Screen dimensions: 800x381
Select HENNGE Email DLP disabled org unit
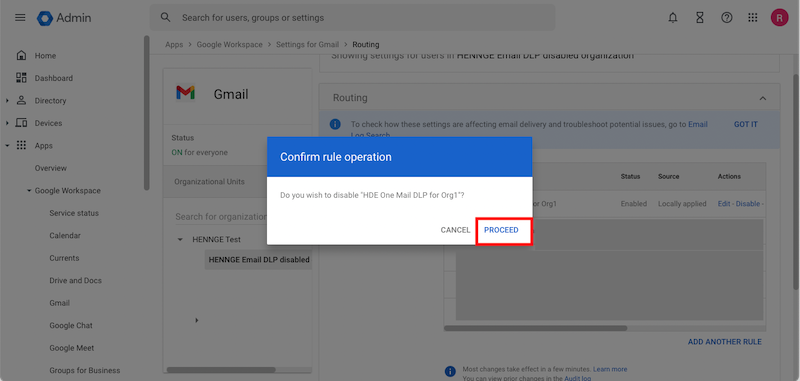259,260
